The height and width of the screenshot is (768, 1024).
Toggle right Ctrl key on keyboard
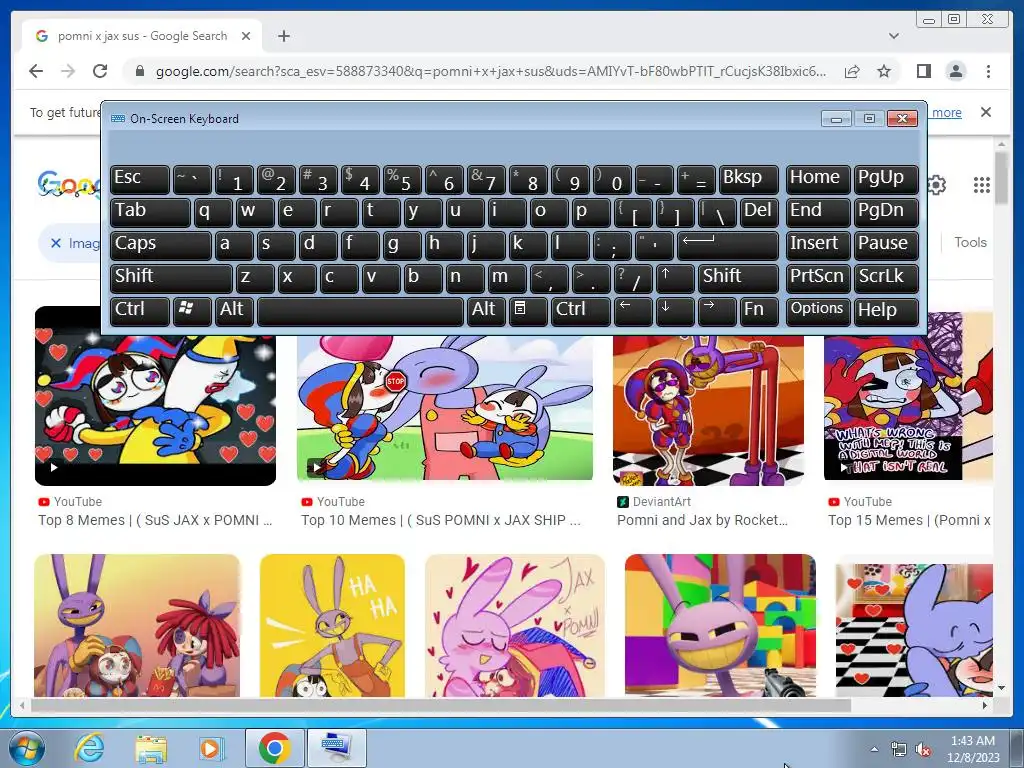pos(581,310)
